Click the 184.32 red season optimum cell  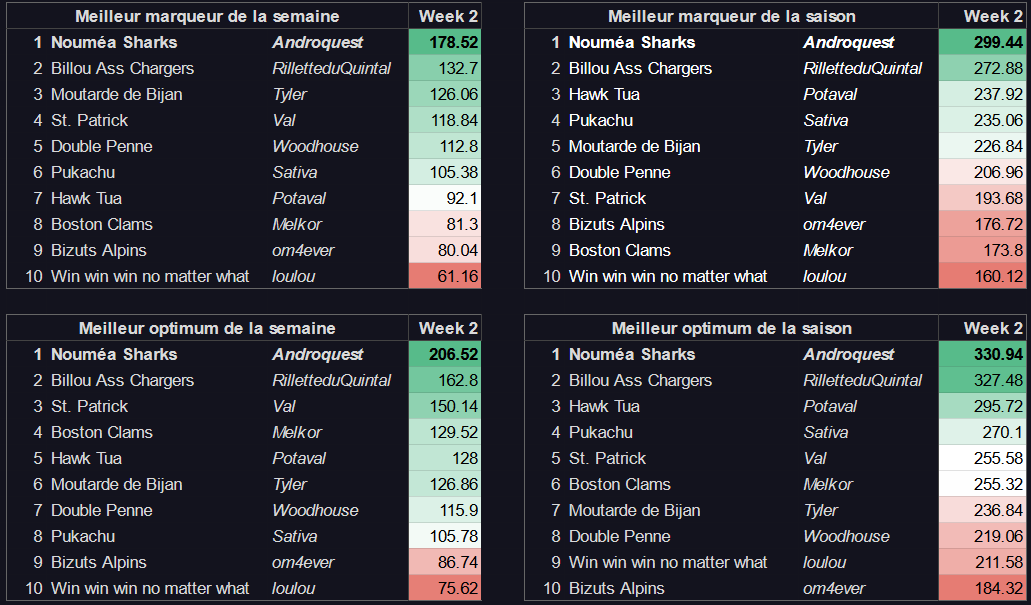[982, 589]
